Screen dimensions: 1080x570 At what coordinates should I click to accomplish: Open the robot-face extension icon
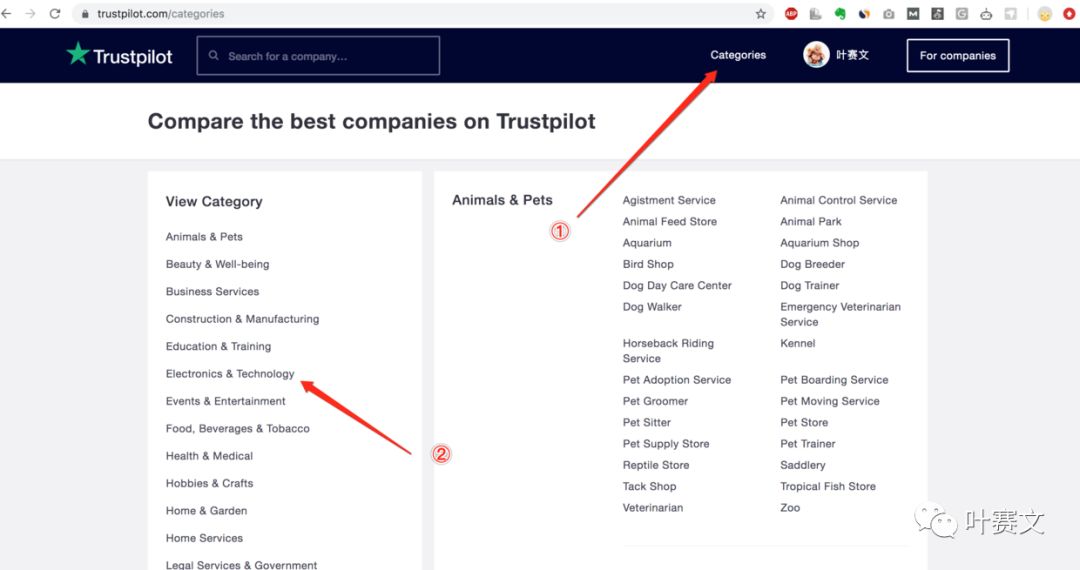(986, 14)
